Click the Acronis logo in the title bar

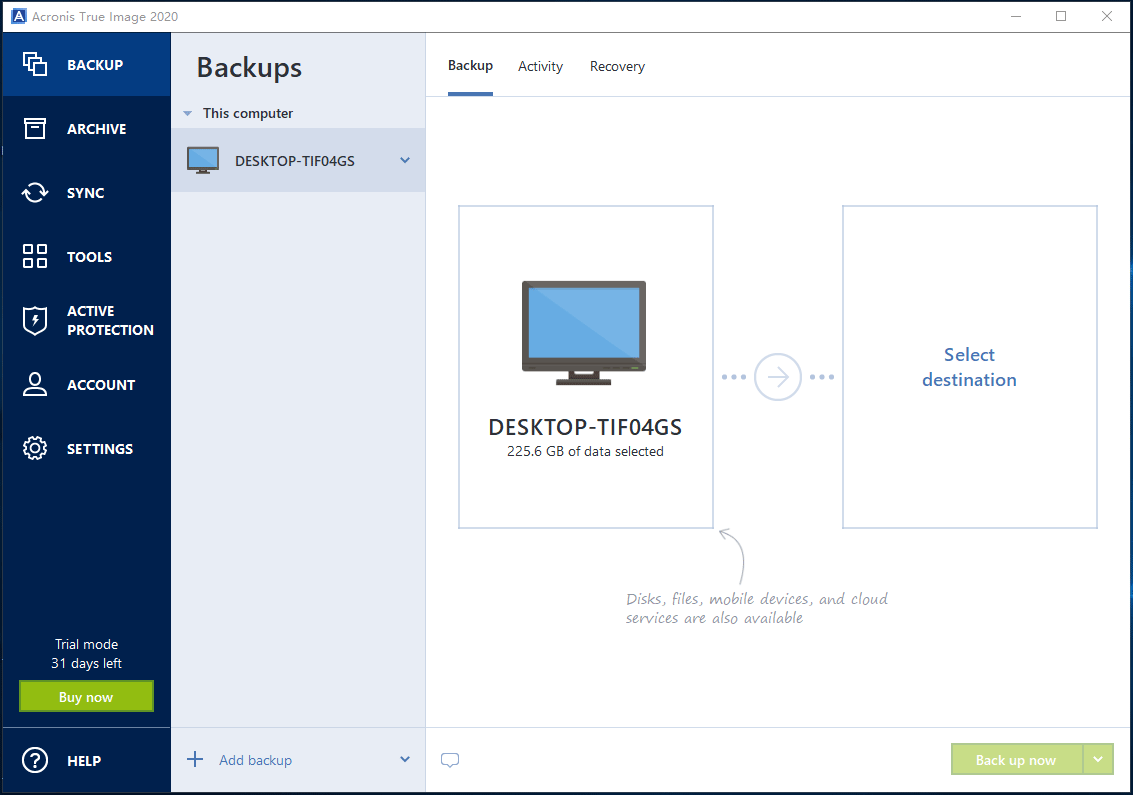[x=19, y=16]
